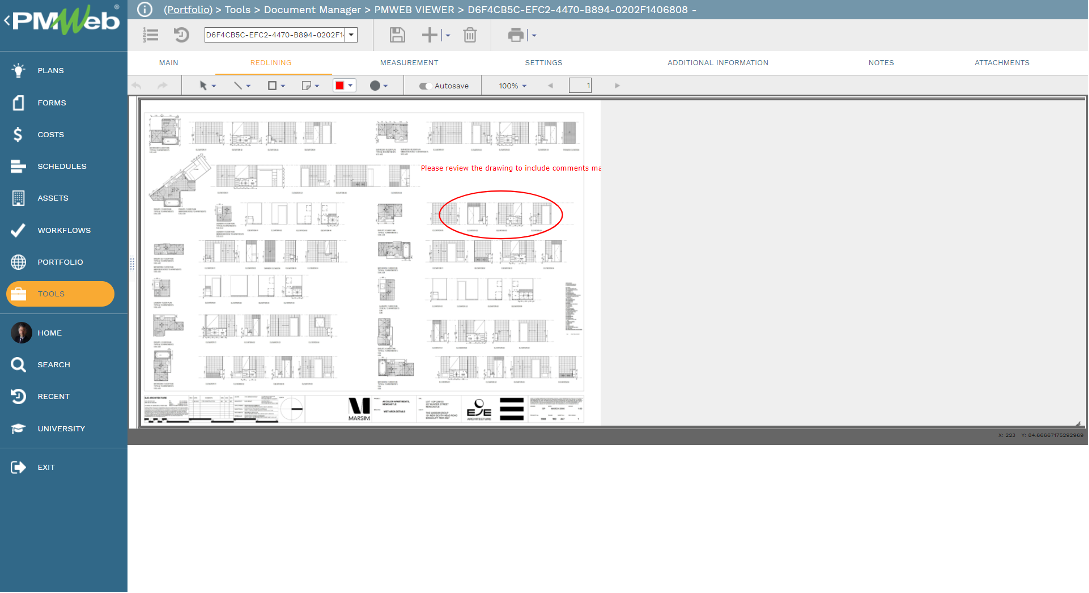Select the sticky note annotation tool
The width and height of the screenshot is (1089, 593).
click(x=306, y=85)
